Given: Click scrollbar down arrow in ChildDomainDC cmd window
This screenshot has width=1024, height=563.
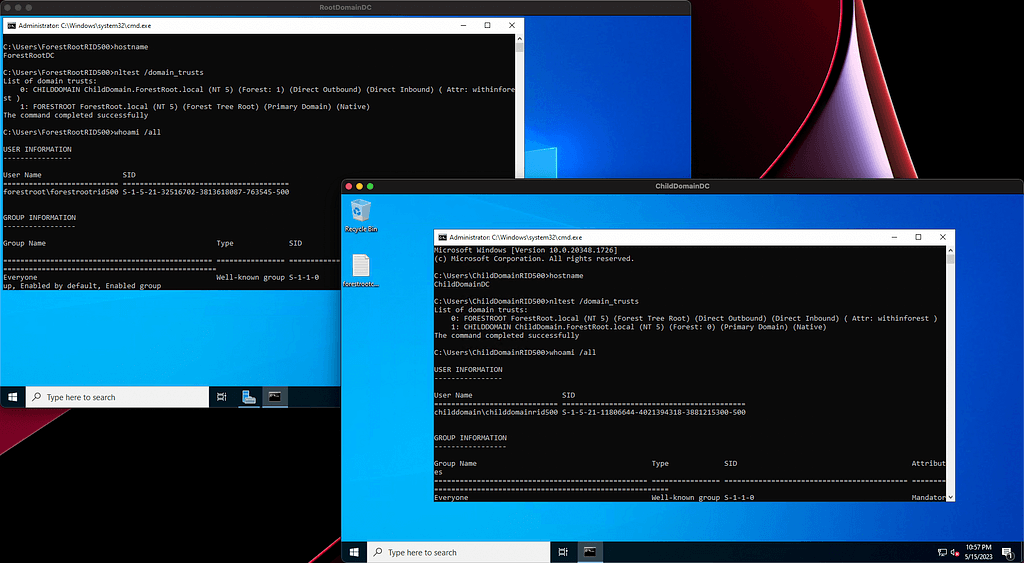Looking at the screenshot, I should coord(949,496).
